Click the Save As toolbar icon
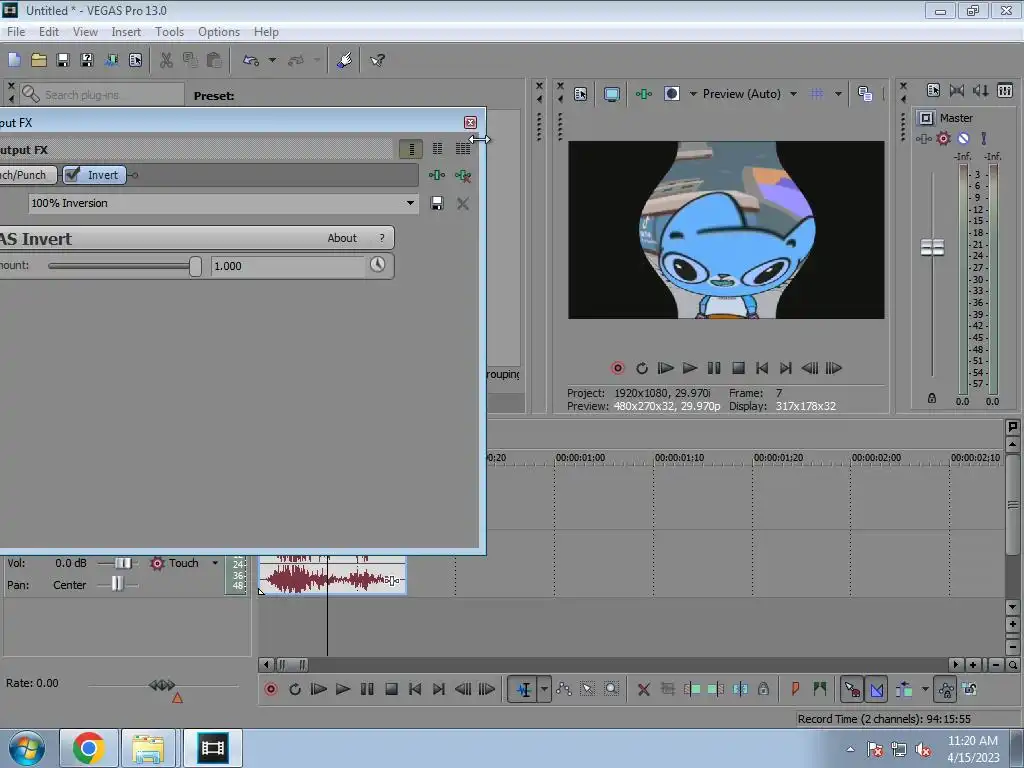The image size is (1024, 768). pos(87,60)
